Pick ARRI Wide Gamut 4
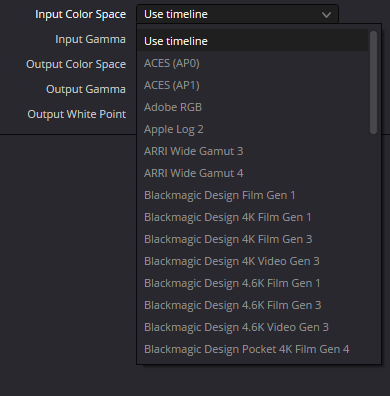This screenshot has width=390, height=396. (252, 173)
